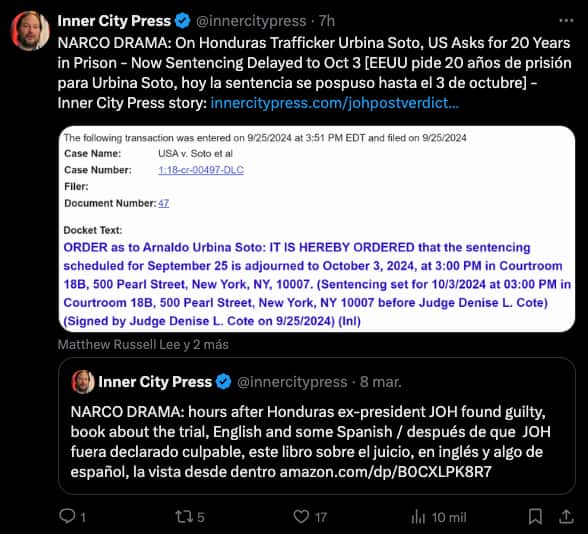Click verified badge next to Inner City Press
Screen dimensions: 588x534
point(183,21)
